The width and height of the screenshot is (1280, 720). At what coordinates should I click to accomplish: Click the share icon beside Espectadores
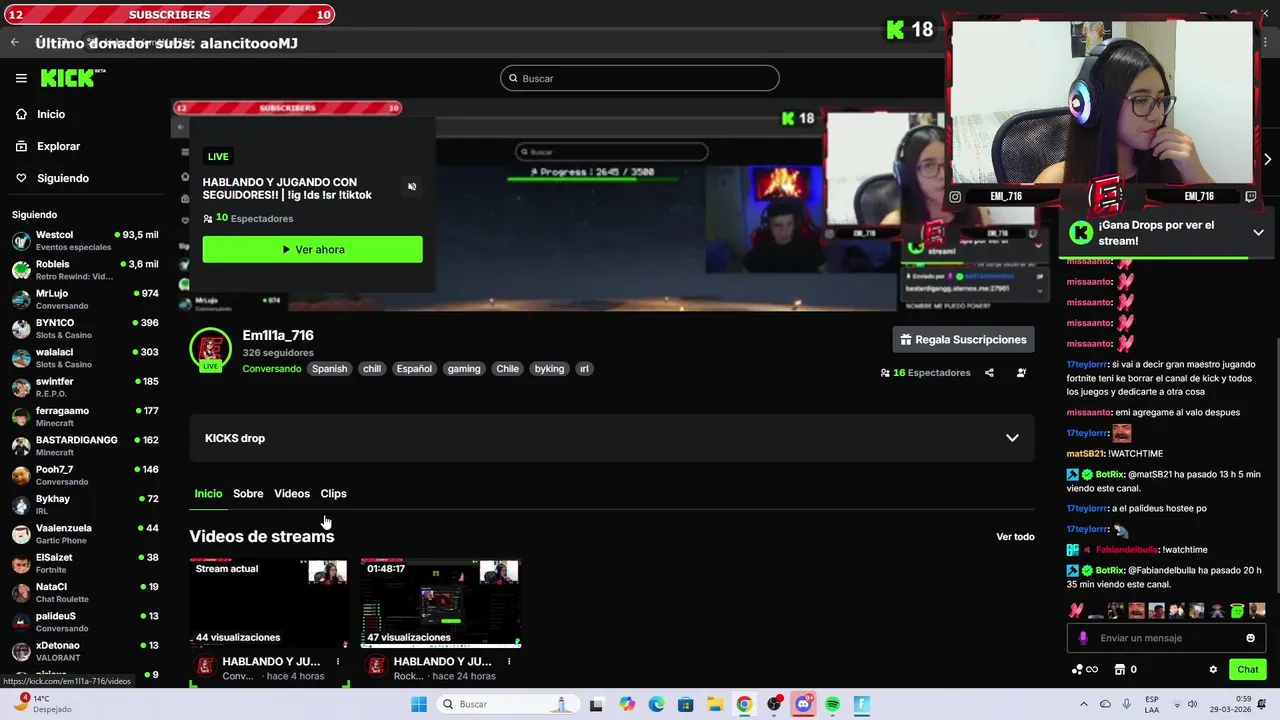[989, 373]
